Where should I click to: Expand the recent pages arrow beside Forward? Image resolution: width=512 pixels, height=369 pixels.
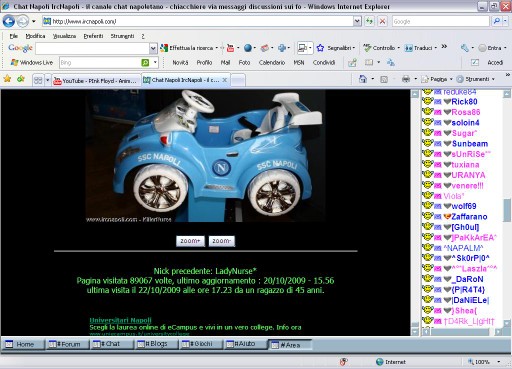34,21
